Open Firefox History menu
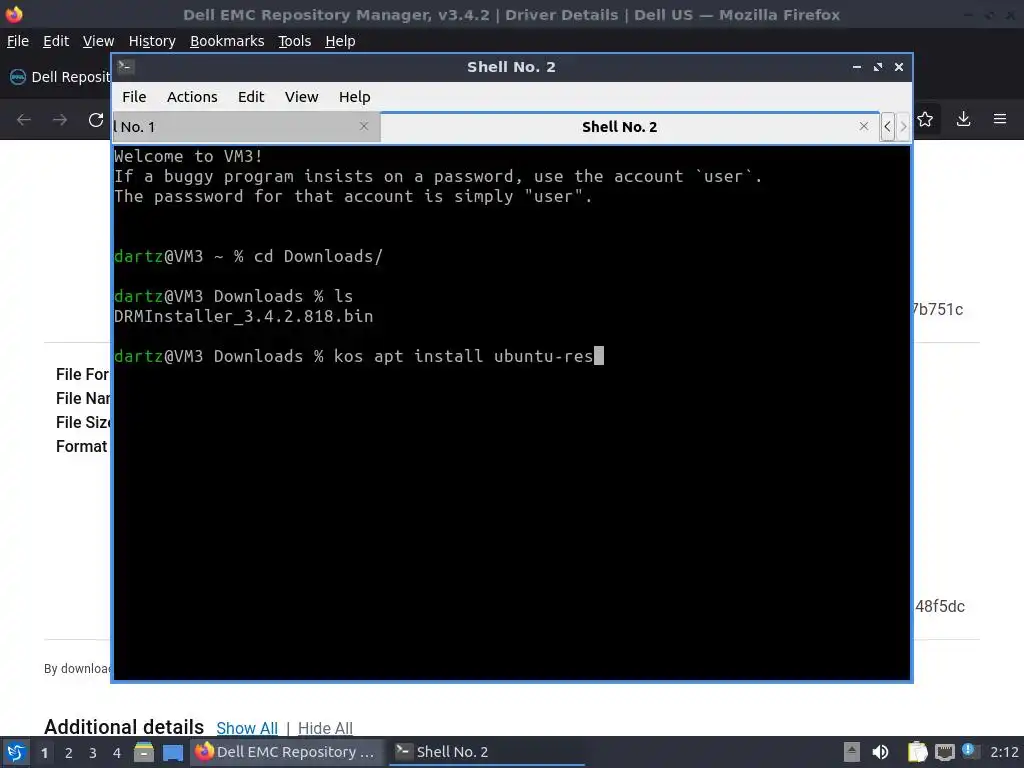The width and height of the screenshot is (1024, 768). (x=152, y=41)
